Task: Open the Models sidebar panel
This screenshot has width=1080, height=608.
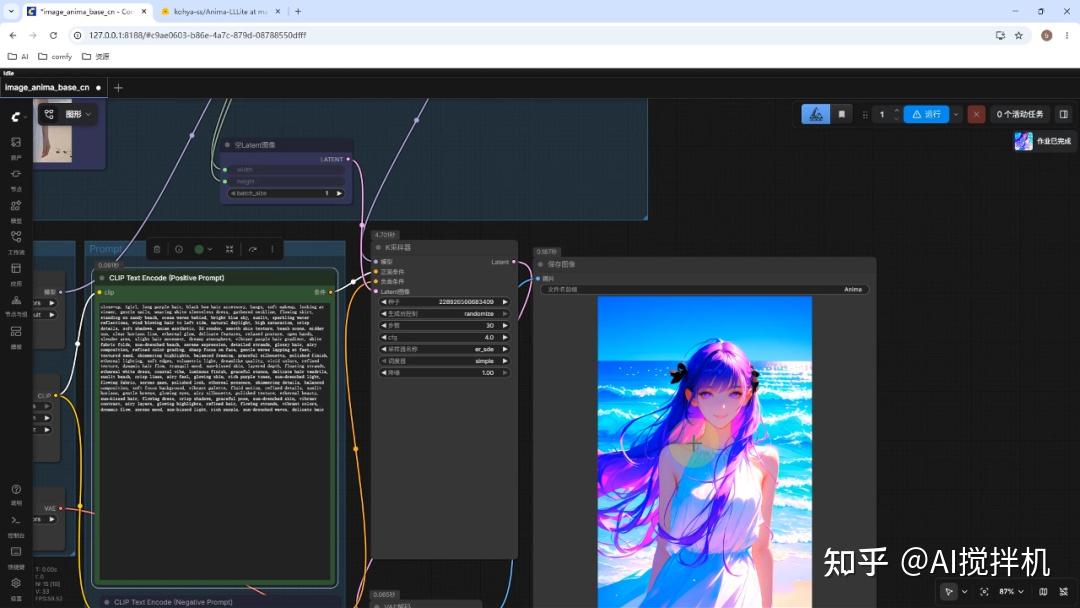Action: click(16, 205)
